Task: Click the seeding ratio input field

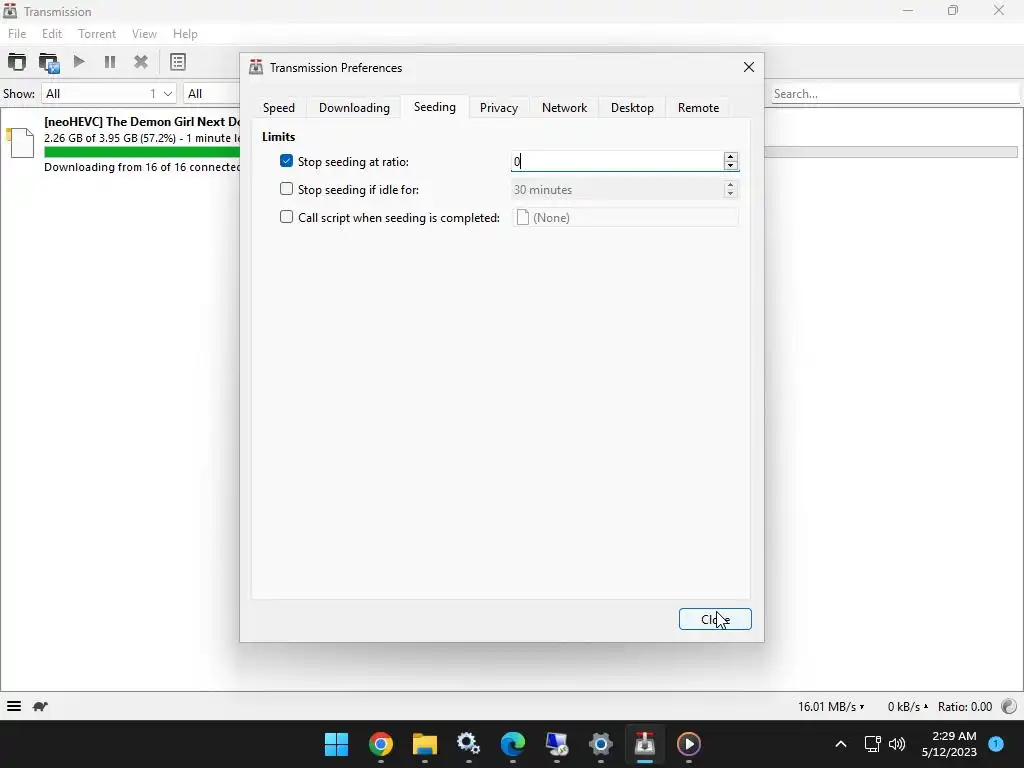Action: pos(617,161)
